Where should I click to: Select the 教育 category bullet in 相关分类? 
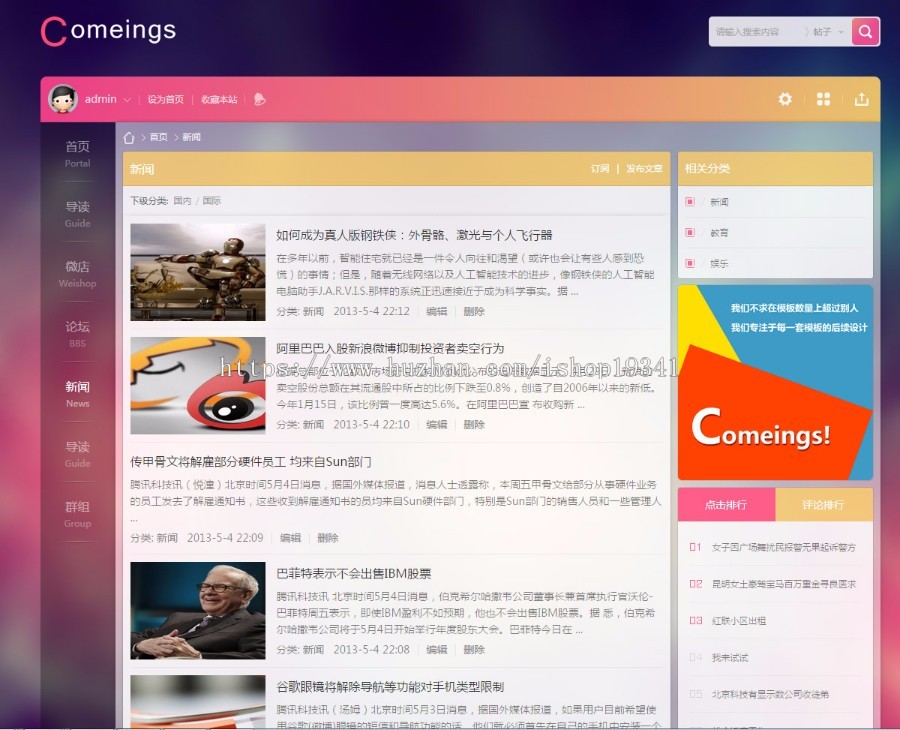(x=690, y=233)
